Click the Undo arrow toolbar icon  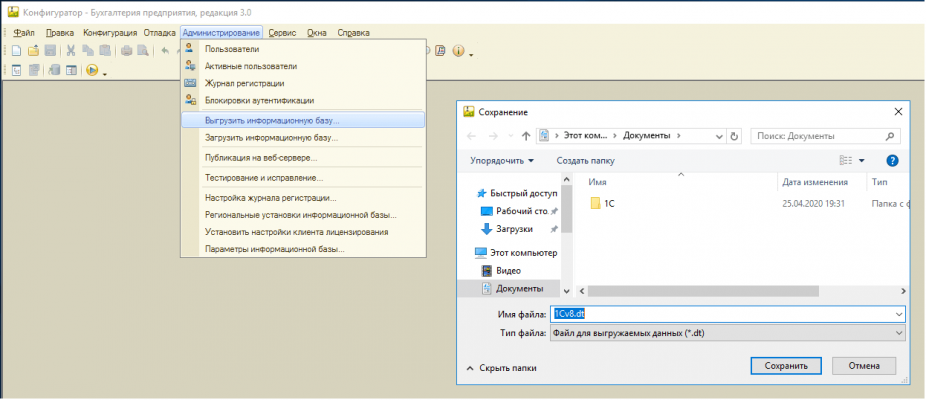coord(165,51)
